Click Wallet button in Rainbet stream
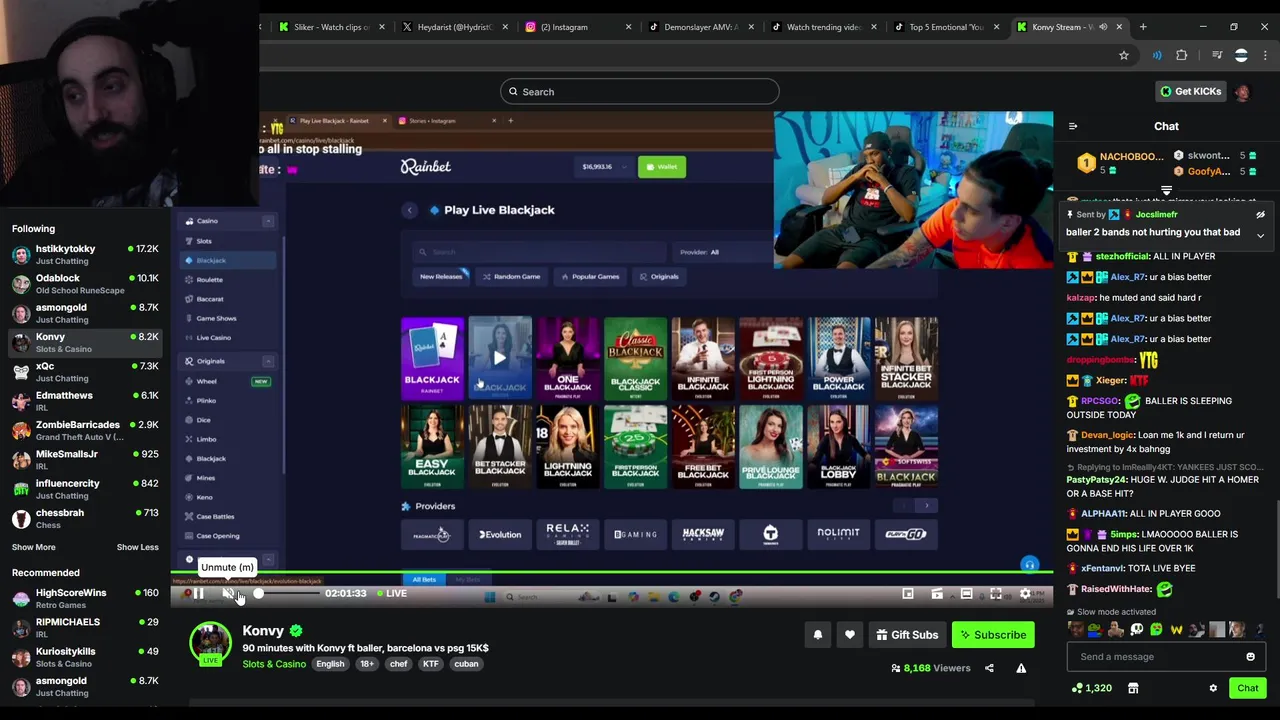 (x=662, y=167)
